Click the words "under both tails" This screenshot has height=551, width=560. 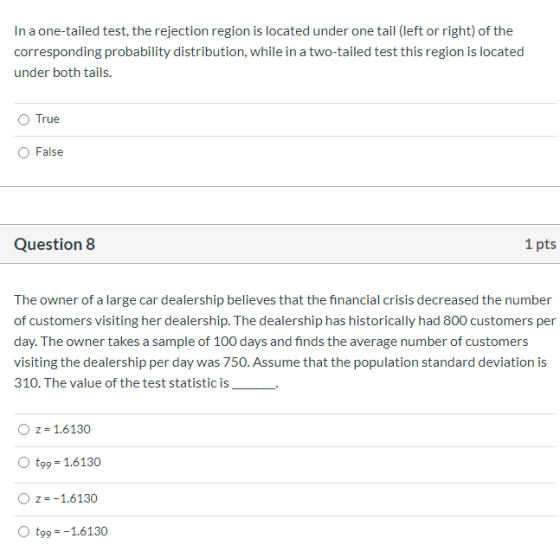pyautogui.click(x=62, y=72)
